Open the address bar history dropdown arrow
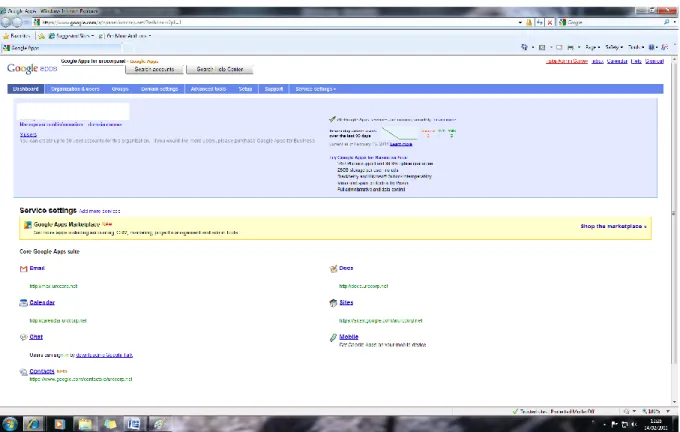680x432 pixels. (x=520, y=22)
